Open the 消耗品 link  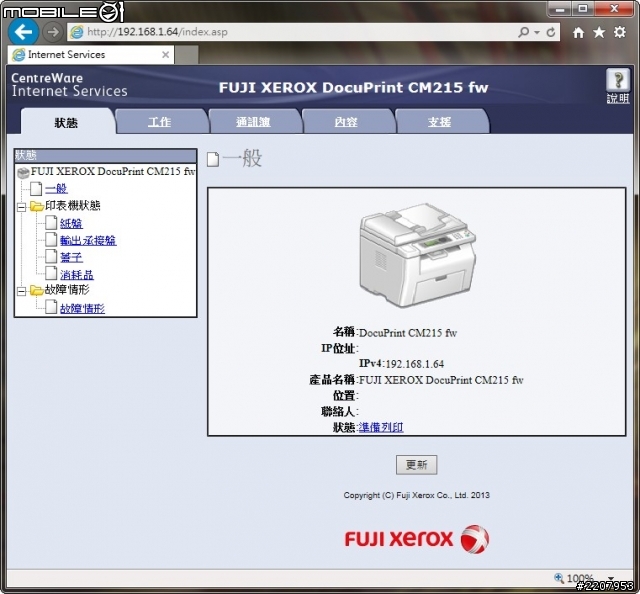point(77,275)
